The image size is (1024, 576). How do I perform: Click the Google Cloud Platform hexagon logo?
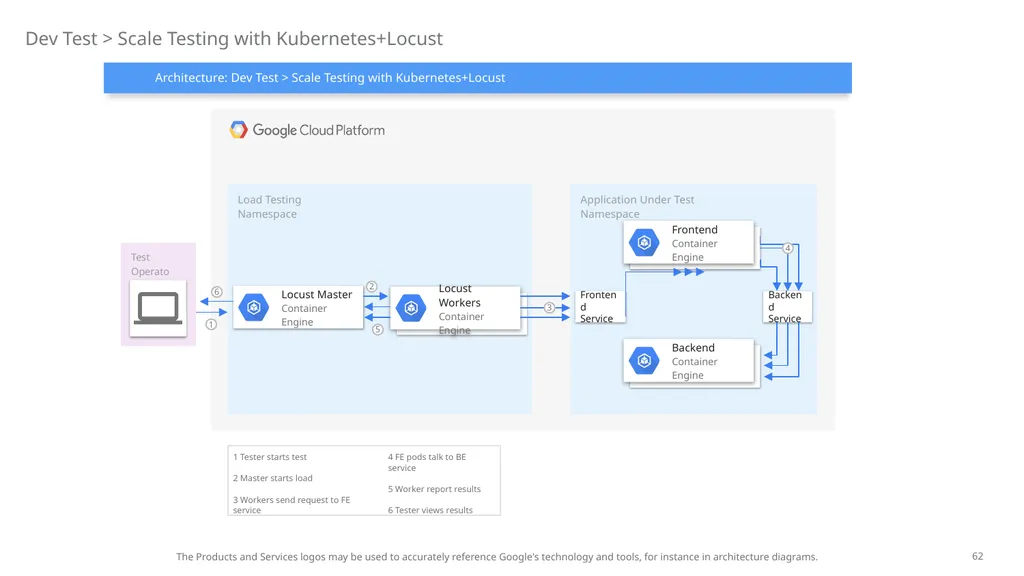tap(238, 130)
